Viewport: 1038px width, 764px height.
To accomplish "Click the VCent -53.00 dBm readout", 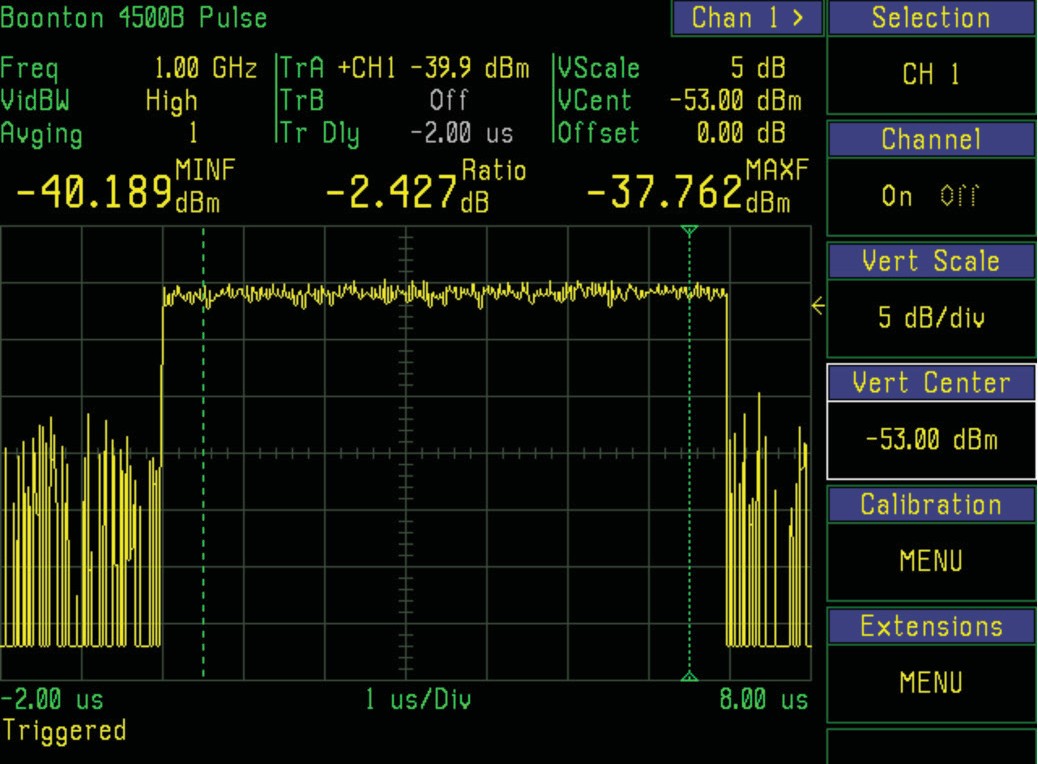I will pos(679,101).
